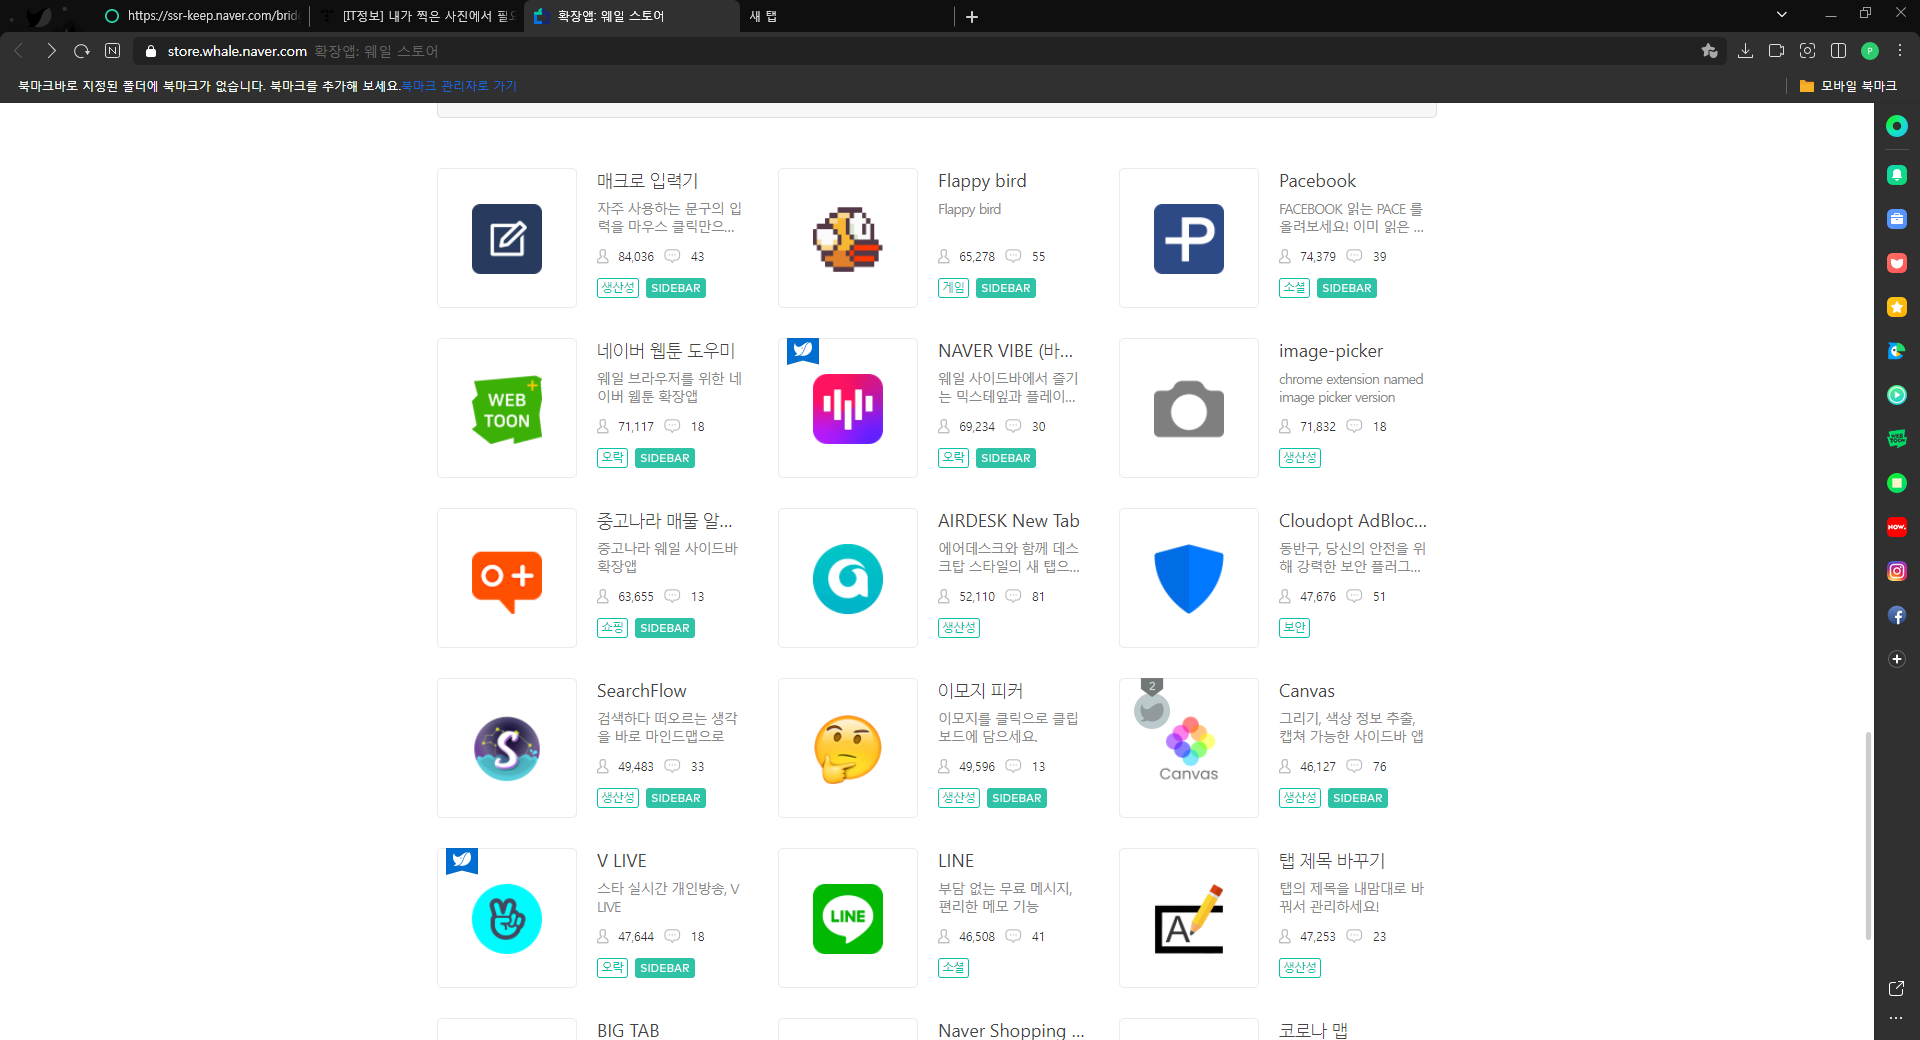The width and height of the screenshot is (1920, 1040).
Task: Open the browser three-dot menu
Action: click(x=1900, y=51)
